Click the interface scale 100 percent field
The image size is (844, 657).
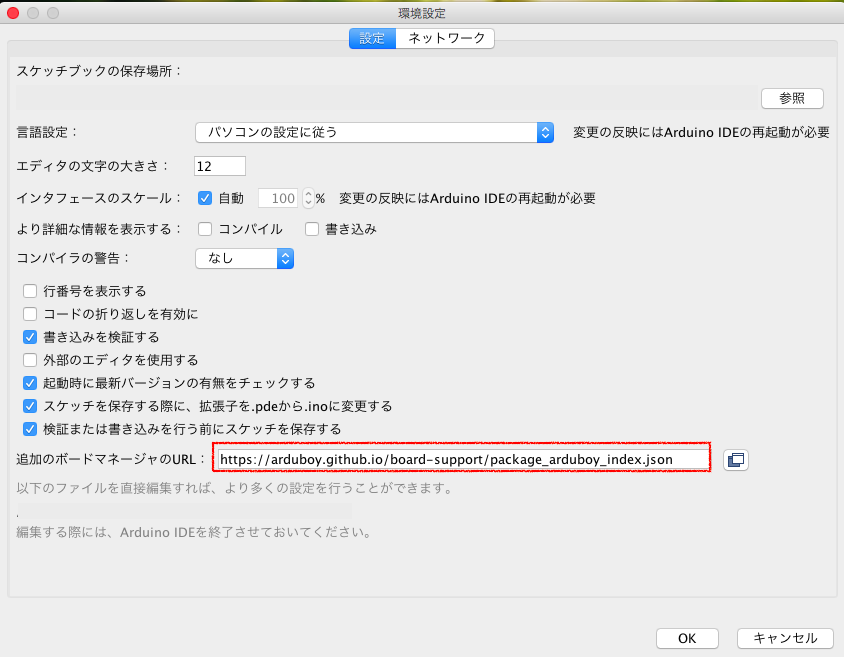279,198
